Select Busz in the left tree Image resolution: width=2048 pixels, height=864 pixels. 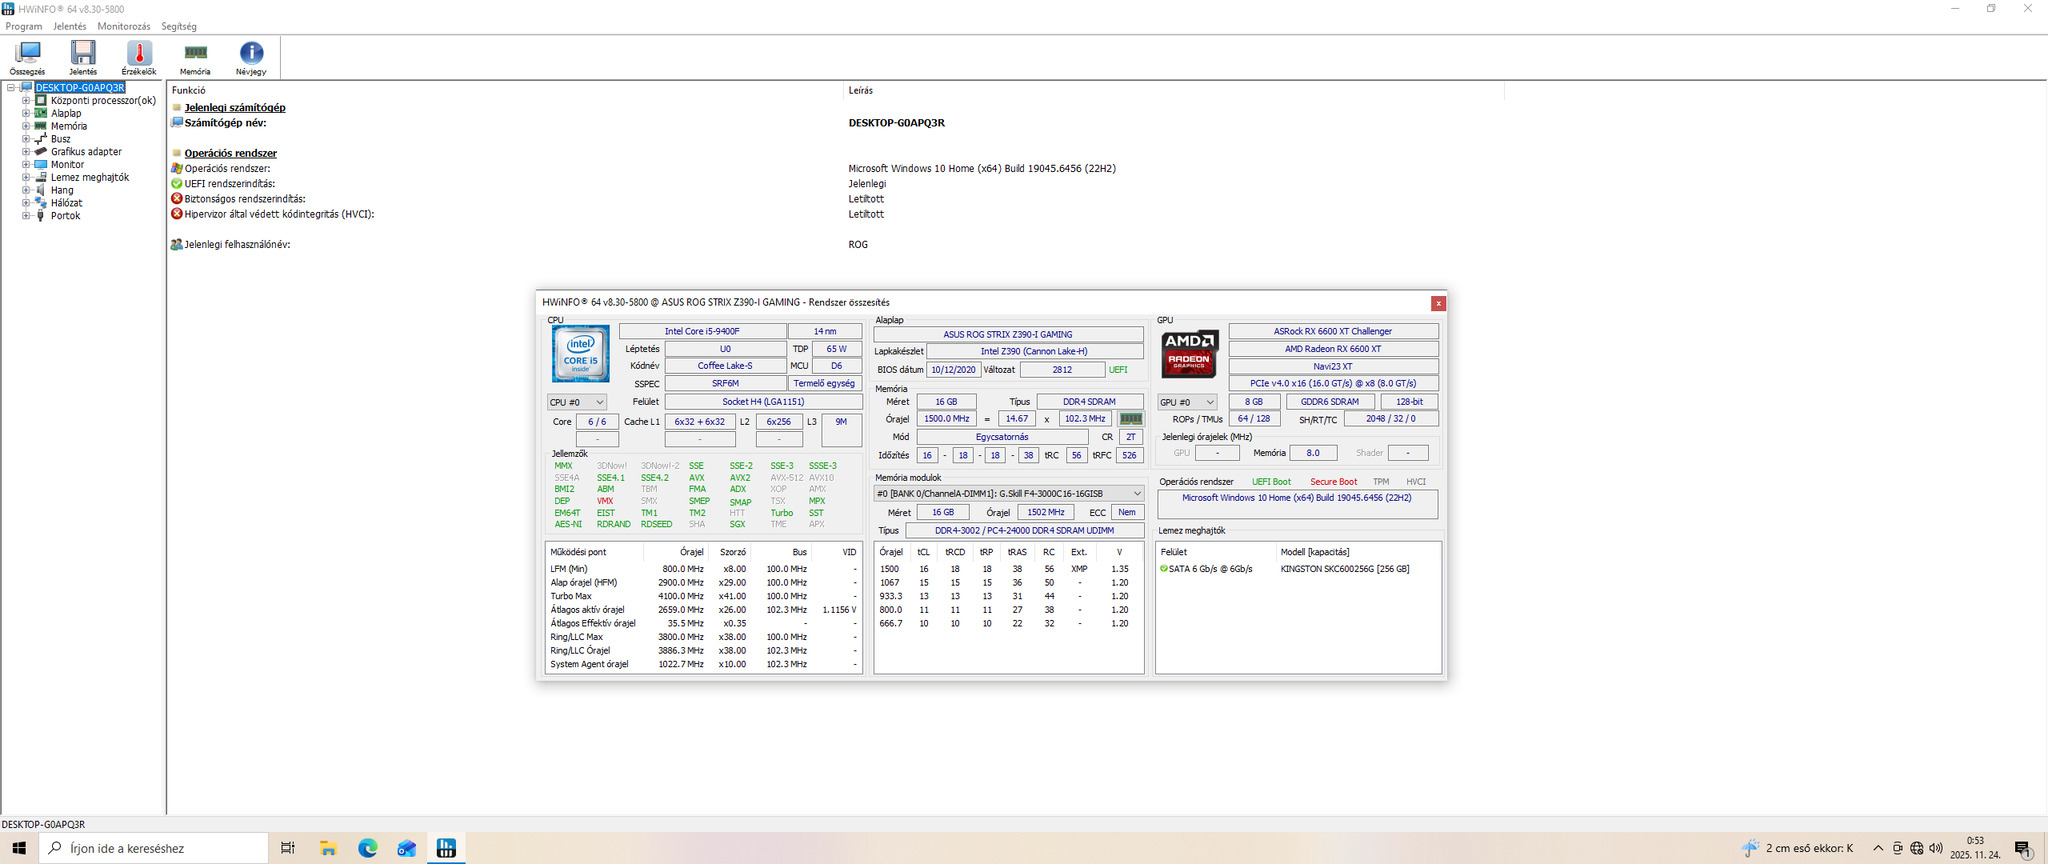(61, 139)
